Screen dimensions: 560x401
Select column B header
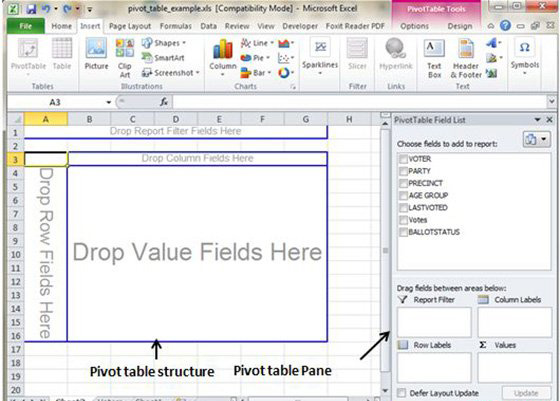(89, 119)
